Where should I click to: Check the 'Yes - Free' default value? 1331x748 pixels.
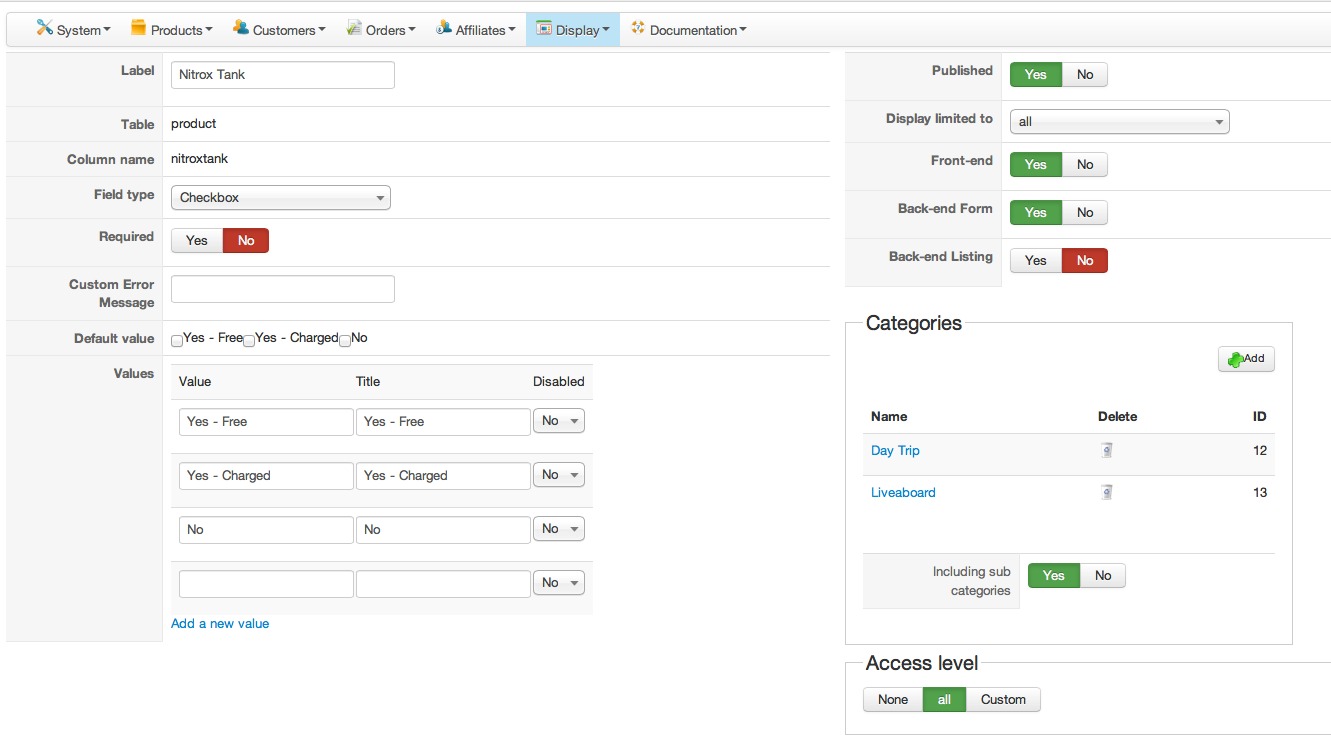177,341
